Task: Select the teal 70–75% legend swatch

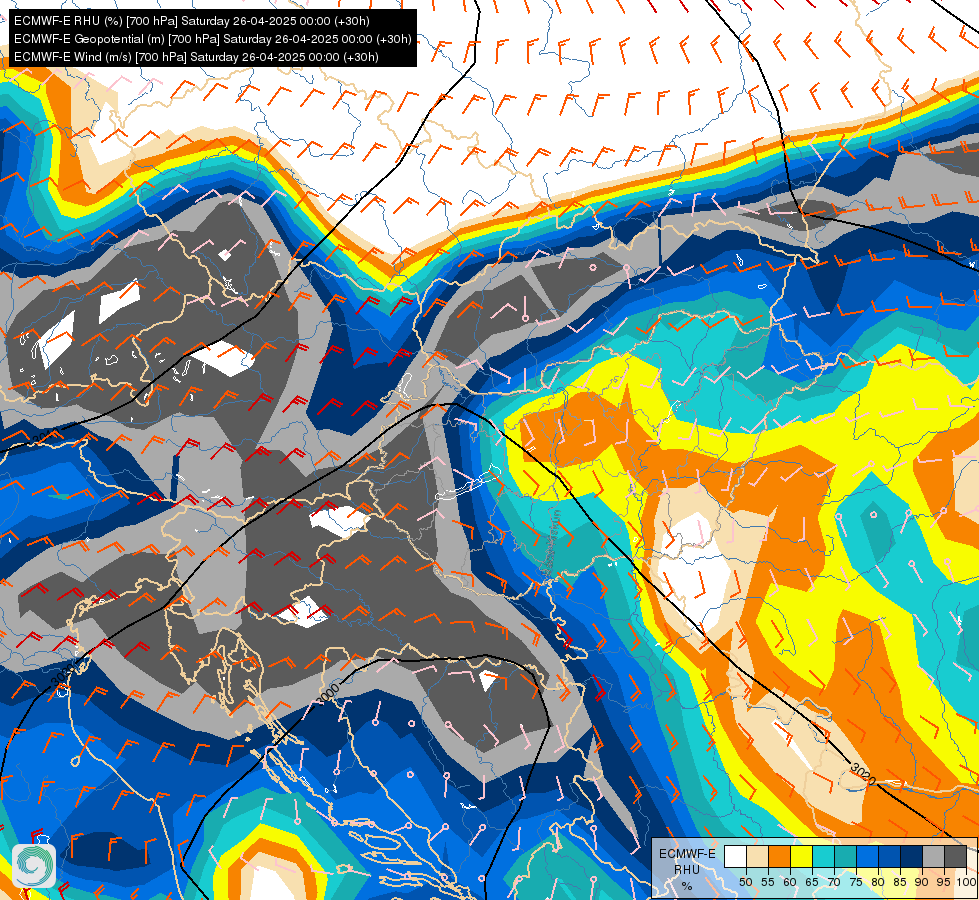Action: point(845,856)
